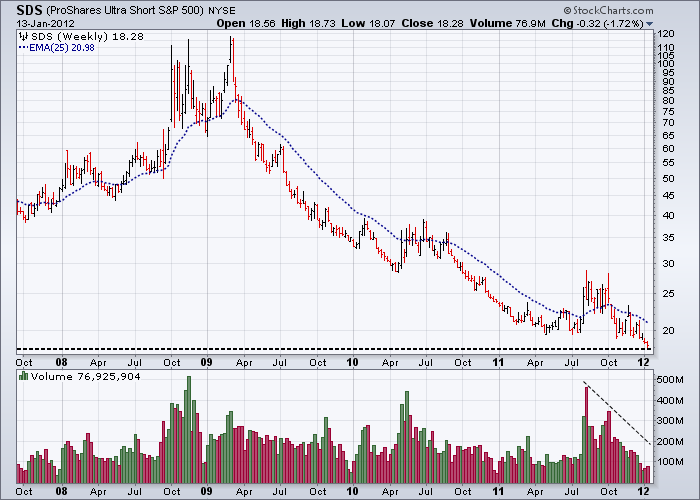This screenshot has height=500, width=700.
Task: Click the green volume bars icon
Action: click(x=23, y=376)
